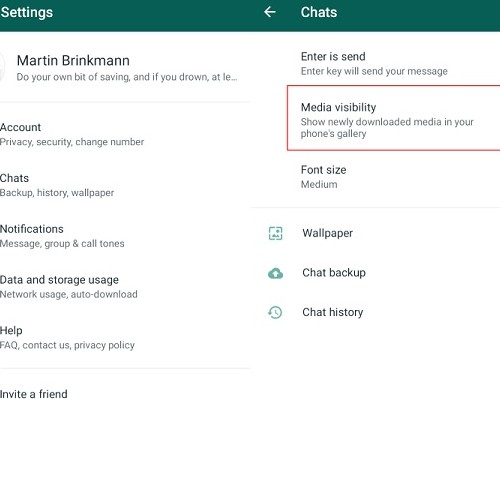This screenshot has height=483, width=500.
Task: Click the profile status text line
Action: tap(127, 77)
